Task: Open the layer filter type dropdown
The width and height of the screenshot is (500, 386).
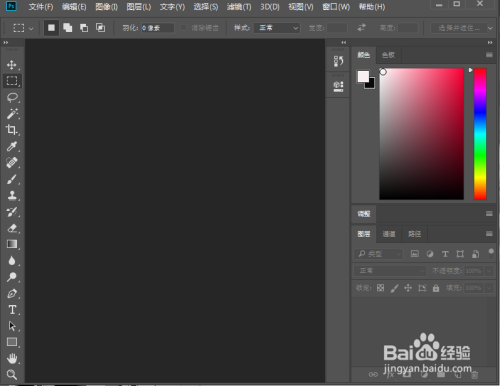Action: tap(378, 254)
